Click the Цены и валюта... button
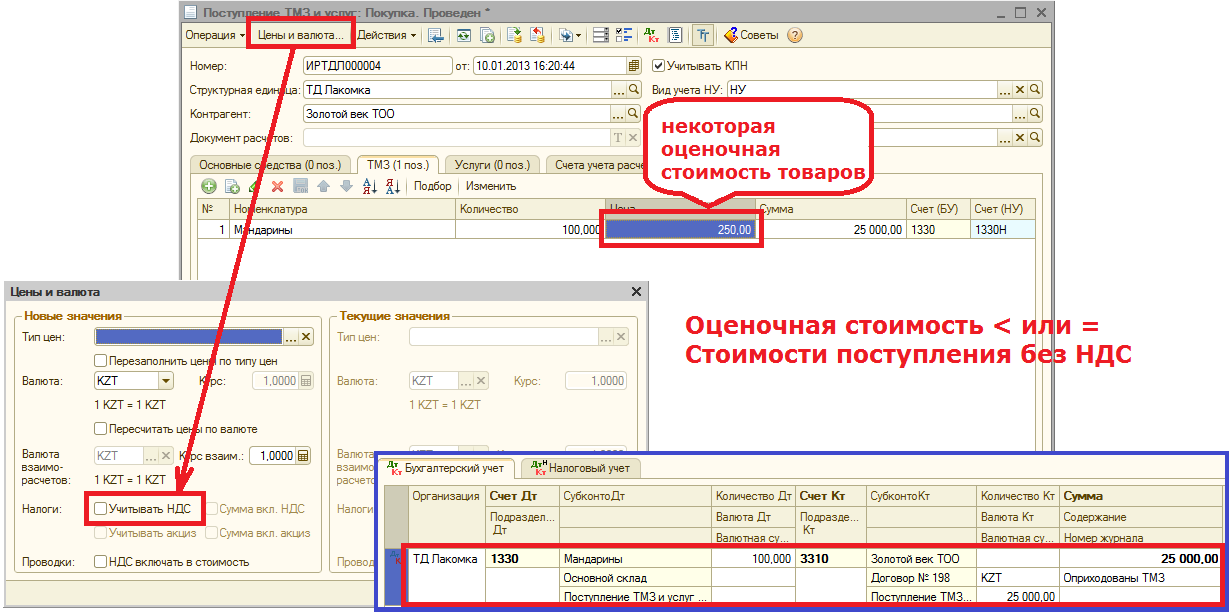Screen dimensions: 1230x613 coord(300,35)
